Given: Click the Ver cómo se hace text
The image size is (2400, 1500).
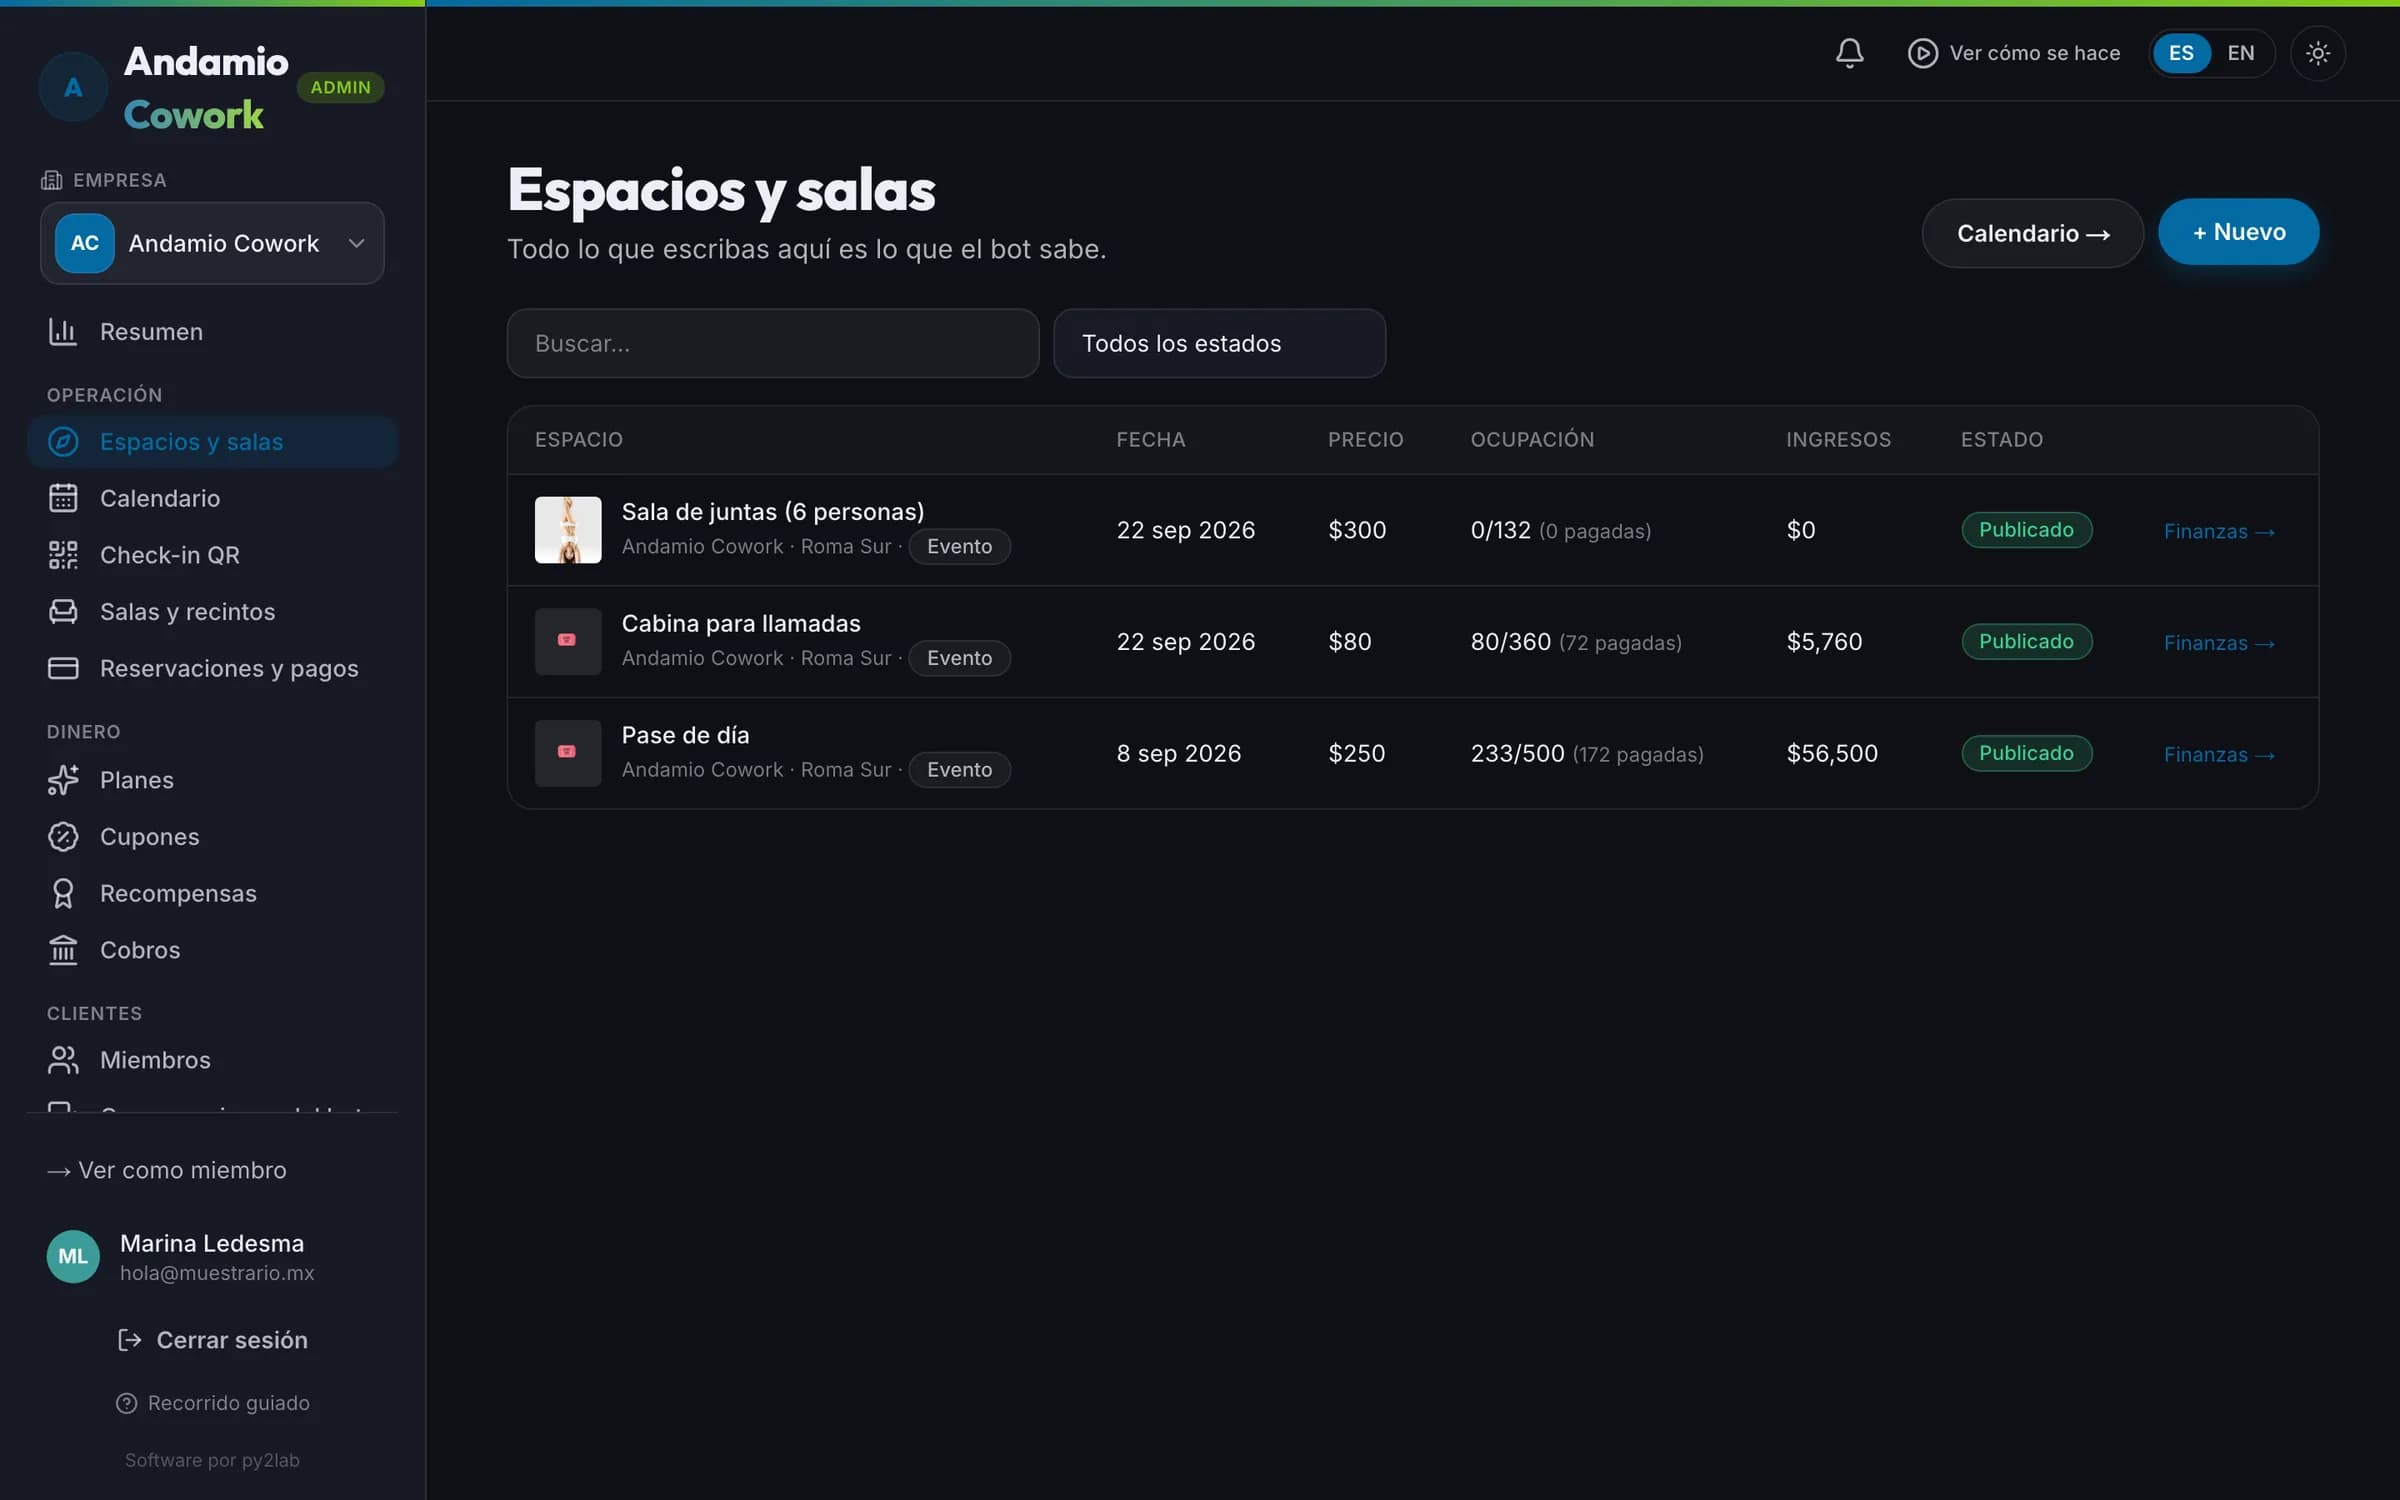Looking at the screenshot, I should tap(2034, 53).
